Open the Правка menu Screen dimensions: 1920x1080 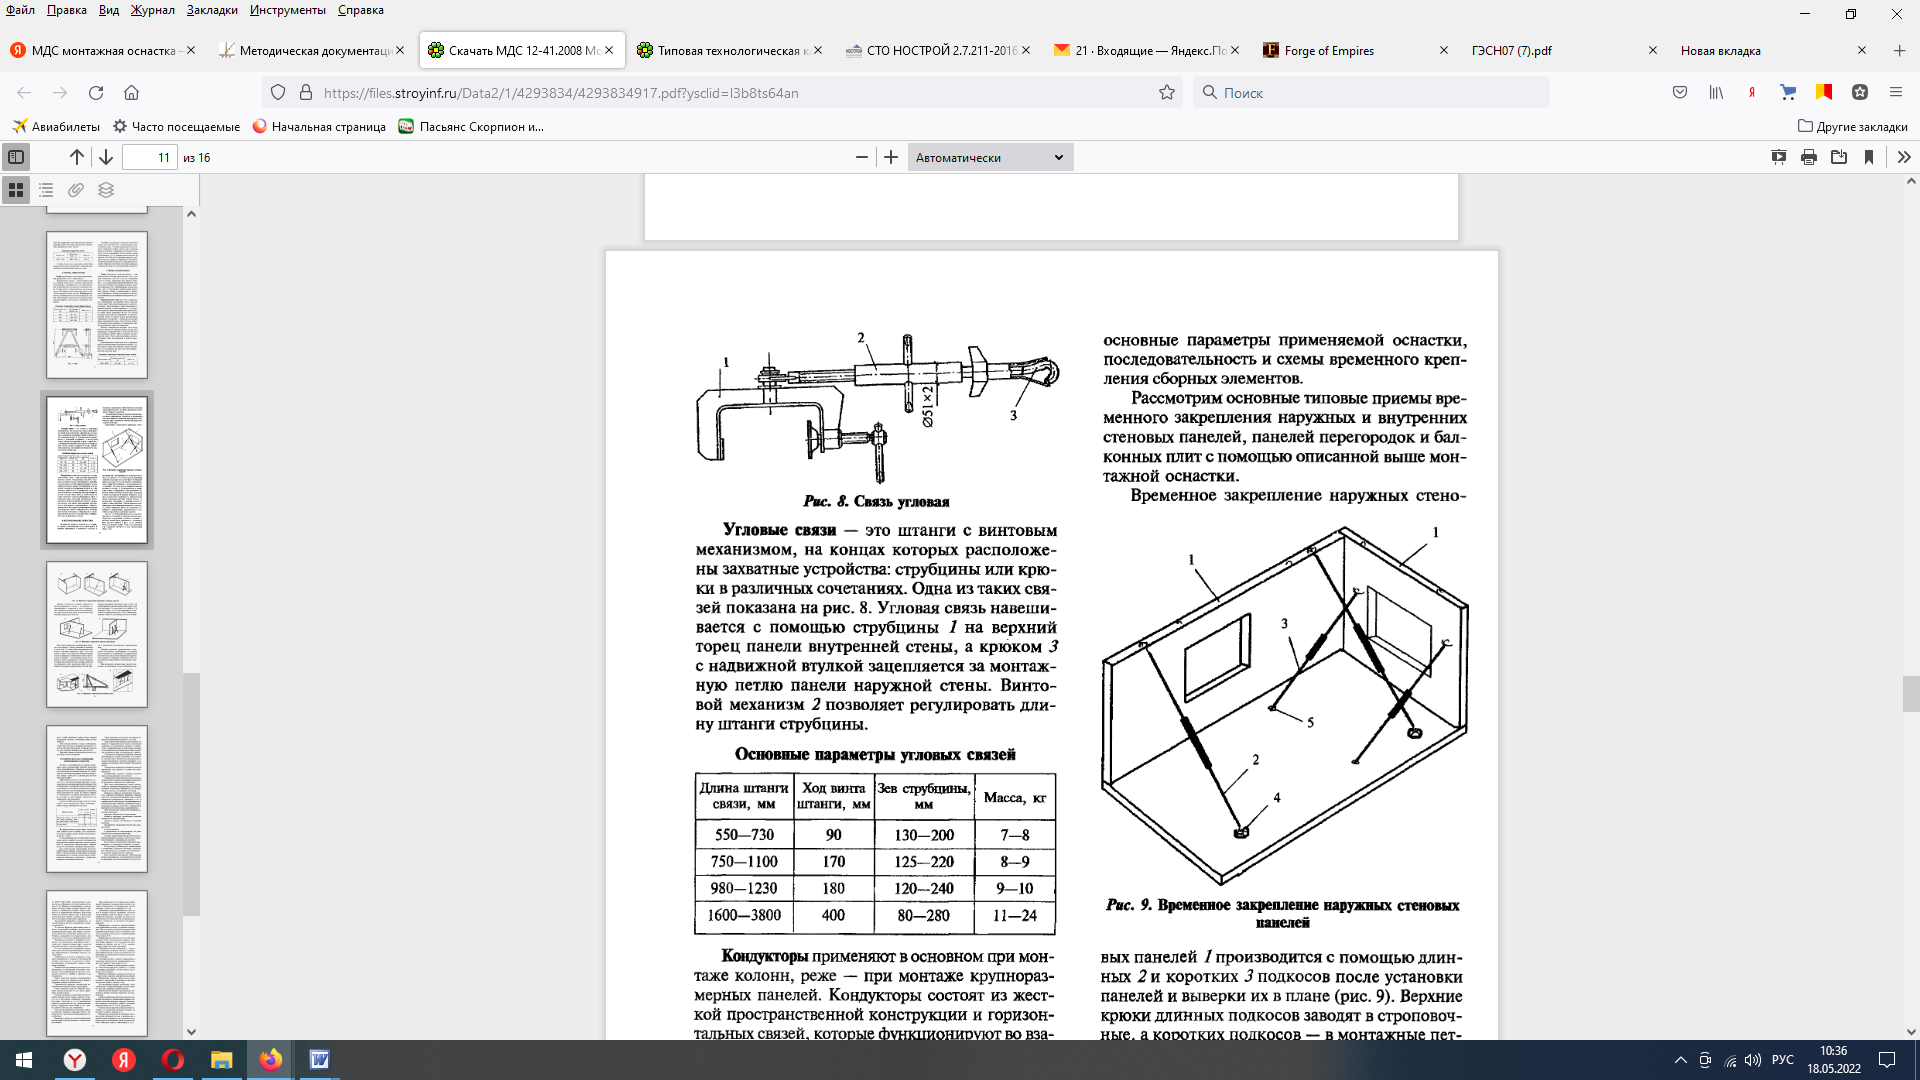(67, 10)
